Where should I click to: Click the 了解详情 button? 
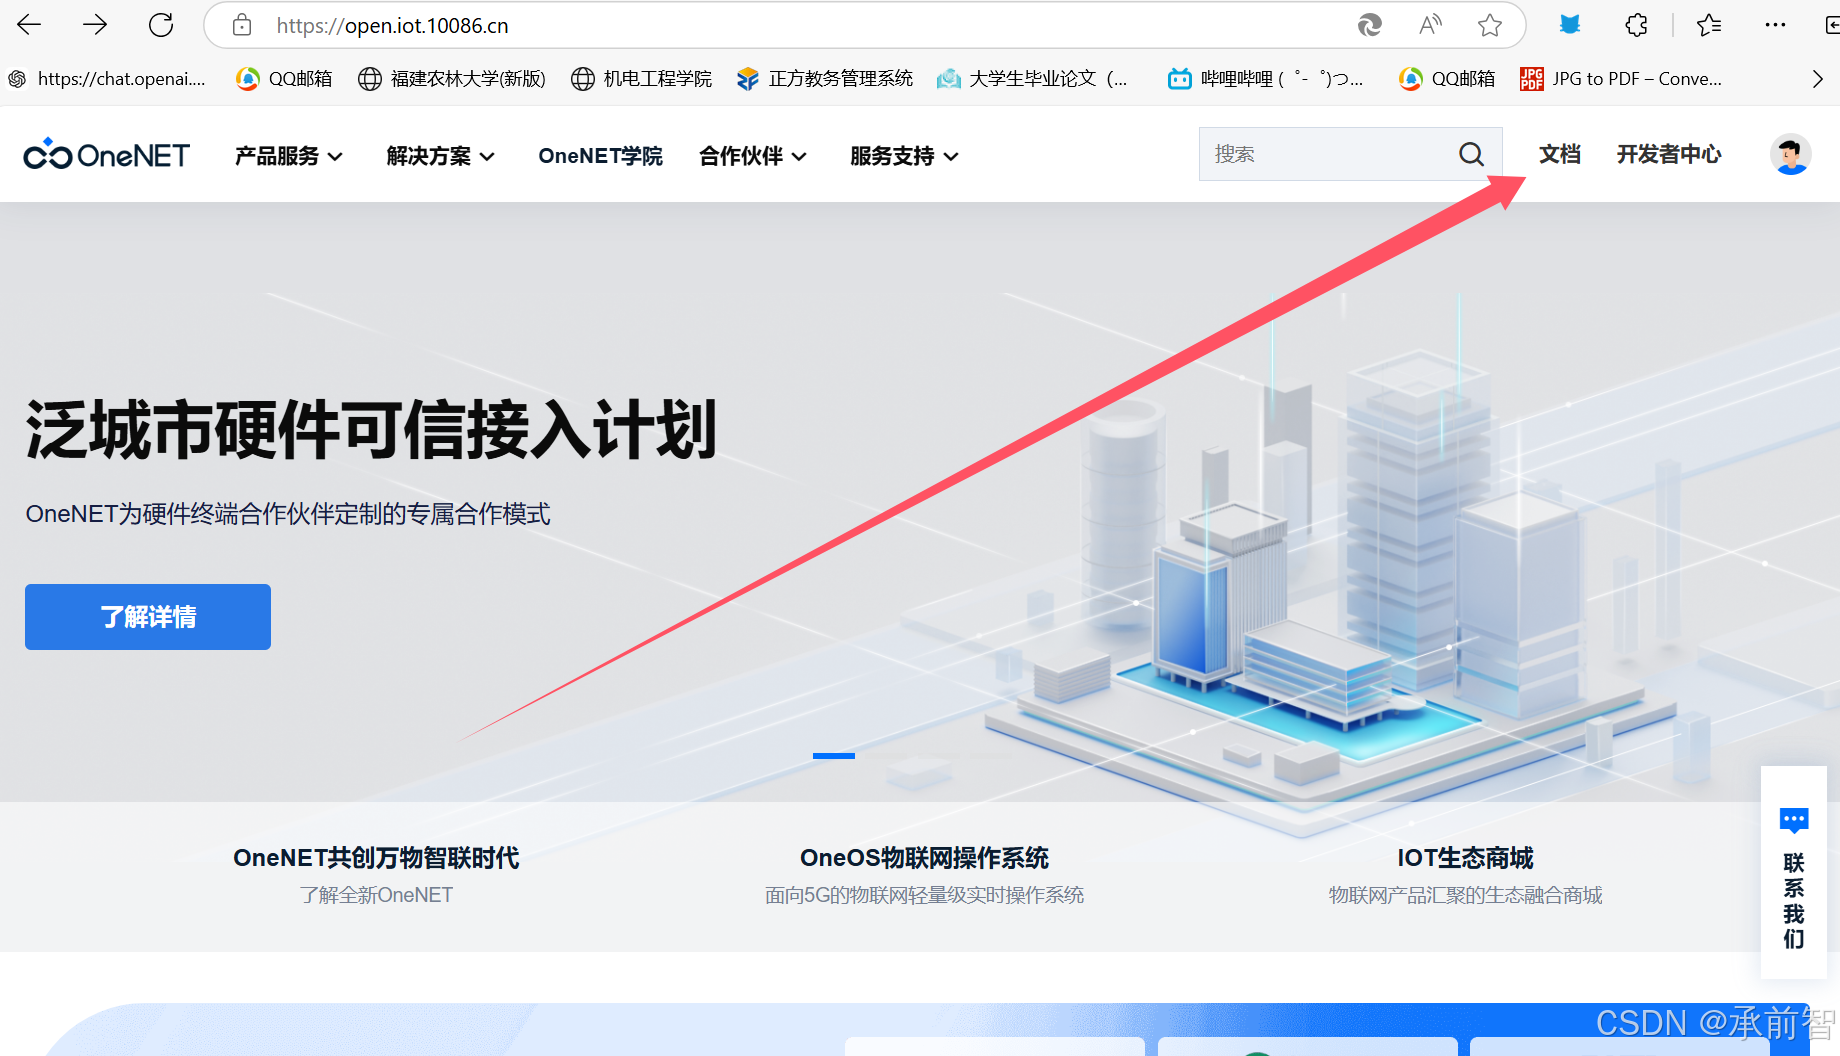[148, 617]
